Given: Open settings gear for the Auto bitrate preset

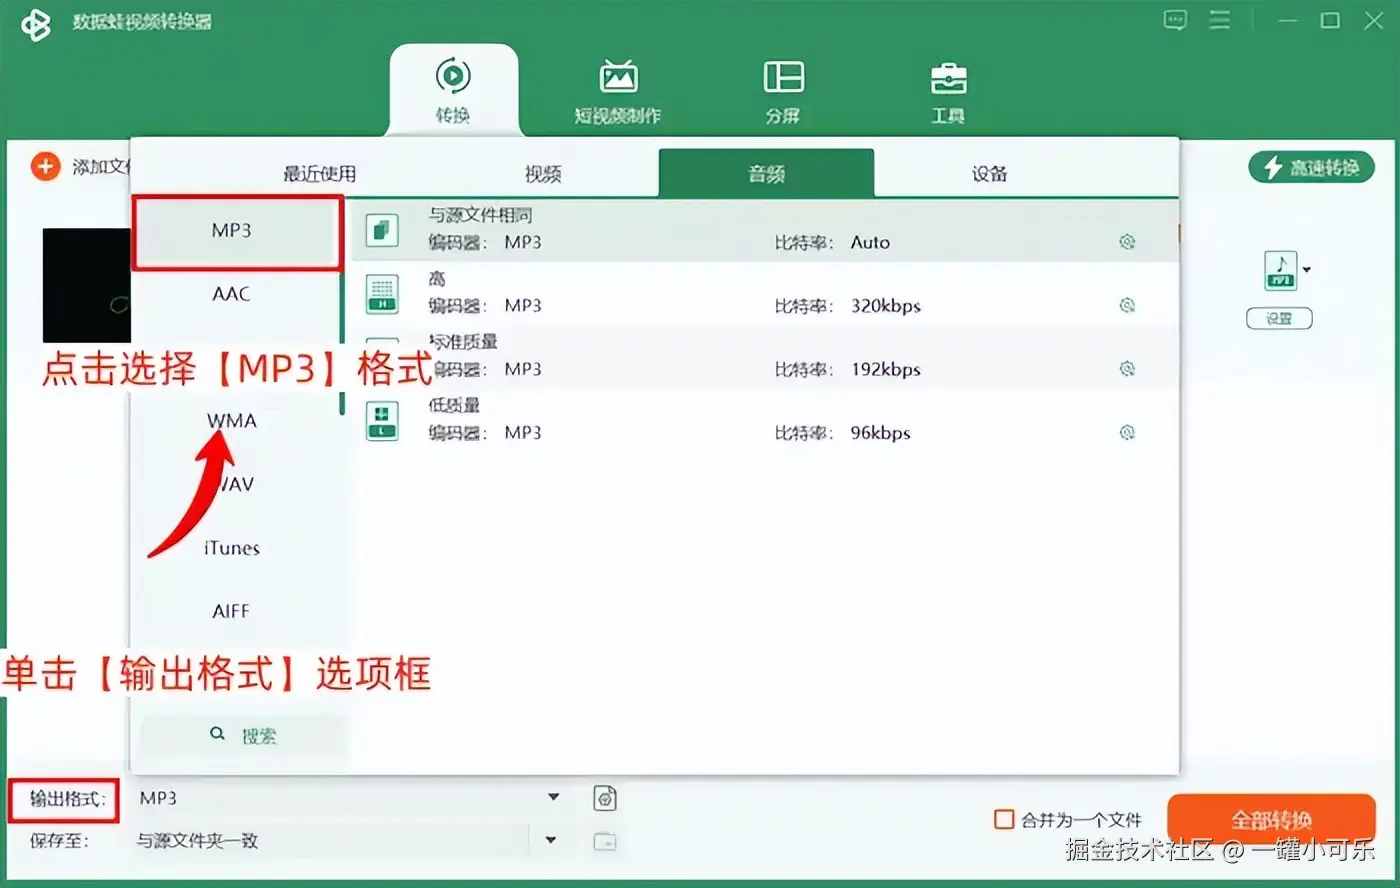Looking at the screenshot, I should pos(1127,242).
